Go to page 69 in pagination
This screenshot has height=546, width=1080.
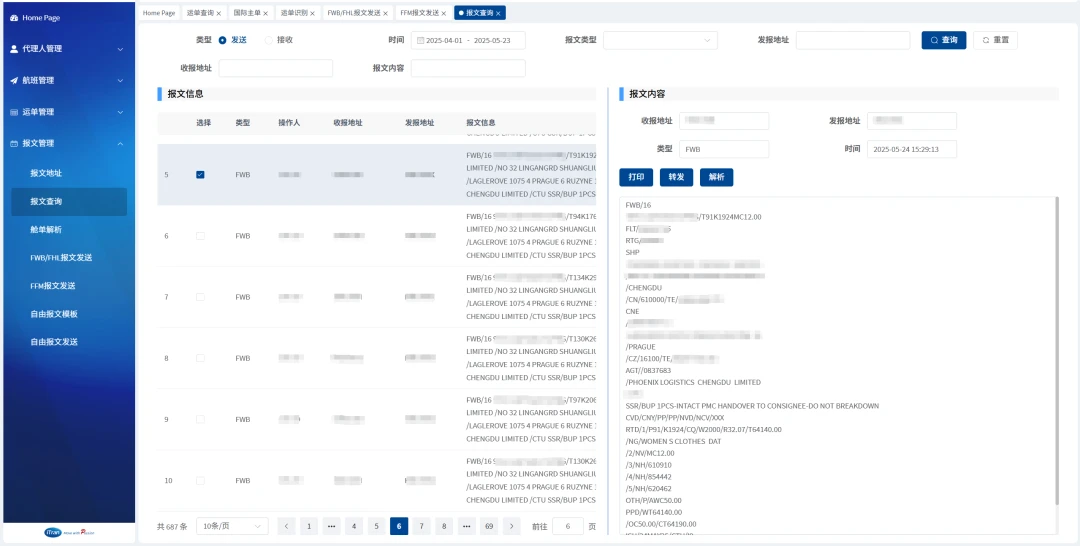489,526
